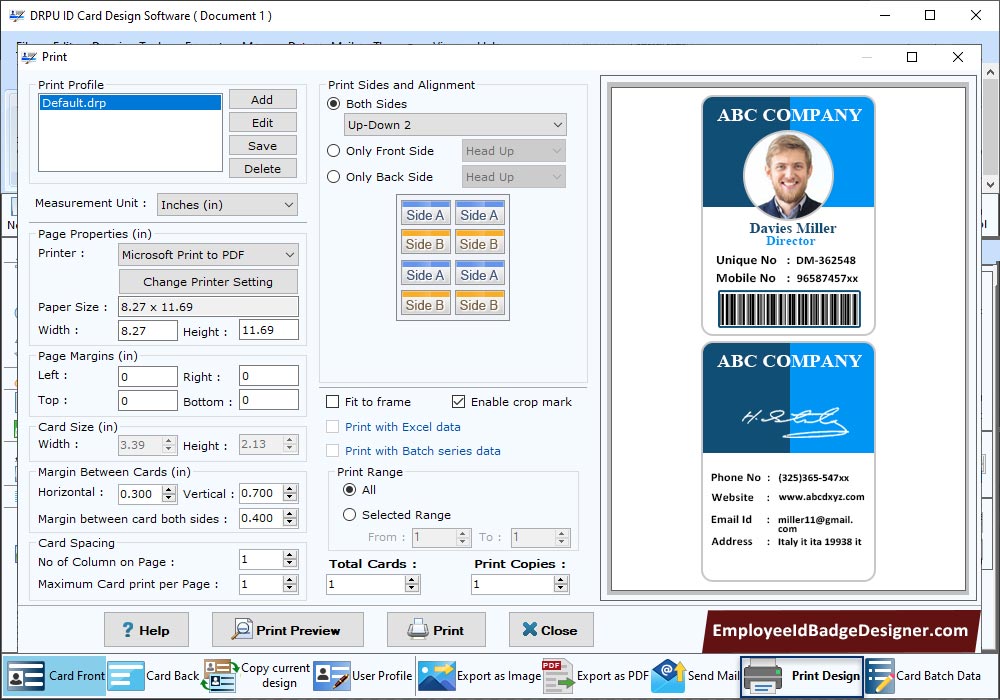Click top-left Side A layout tile
This screenshot has width=1000, height=700.
(425, 214)
